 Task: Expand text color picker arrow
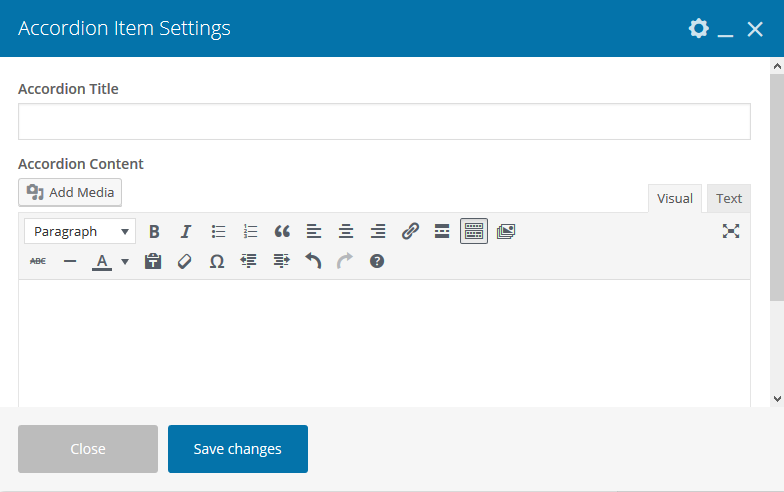click(x=125, y=261)
